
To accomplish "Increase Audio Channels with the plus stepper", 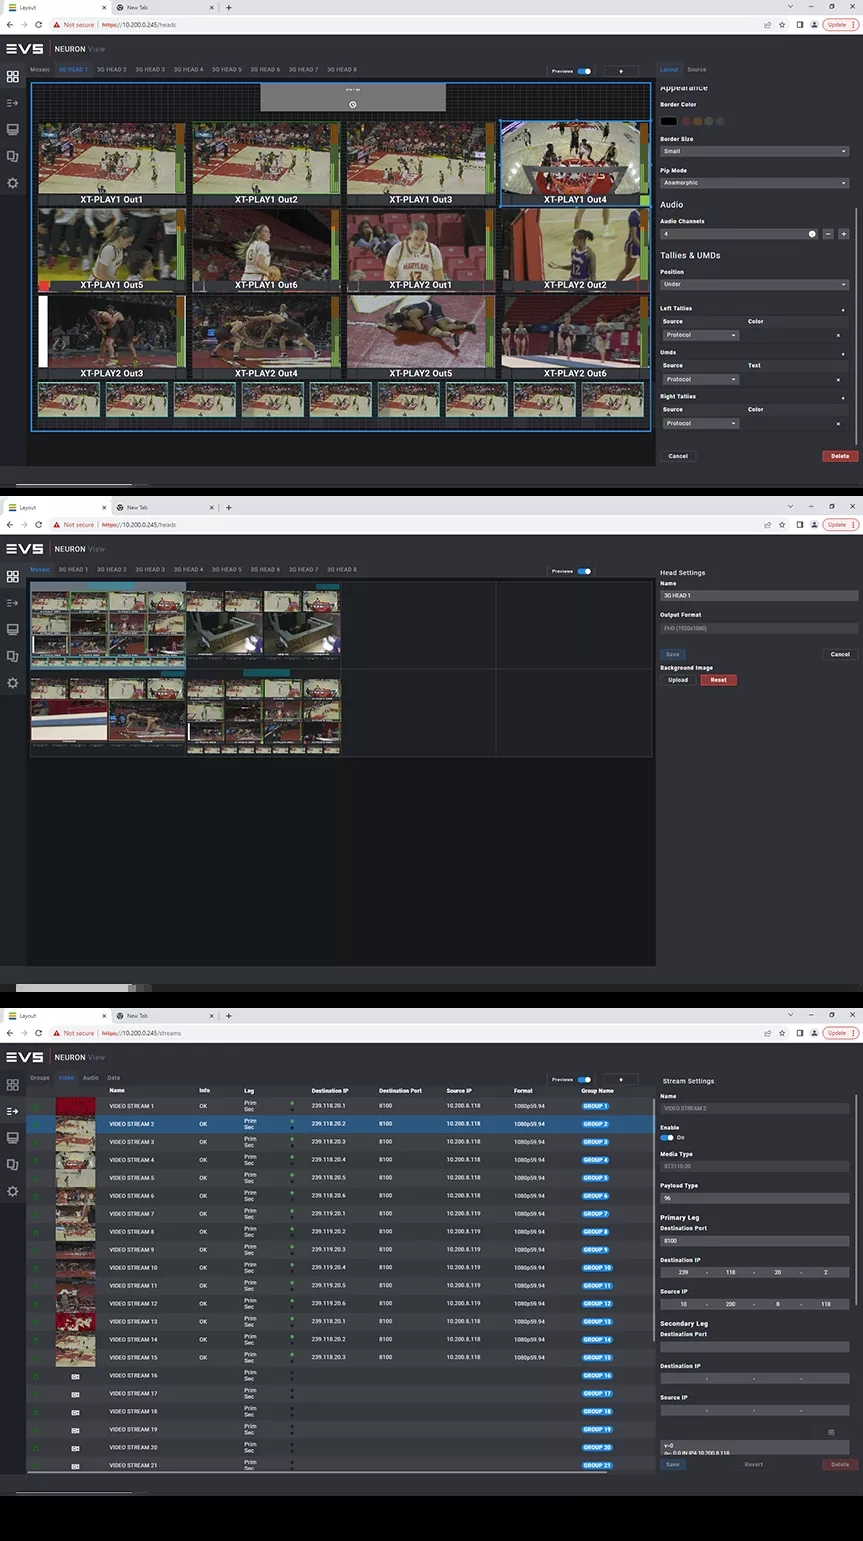I will [843, 234].
